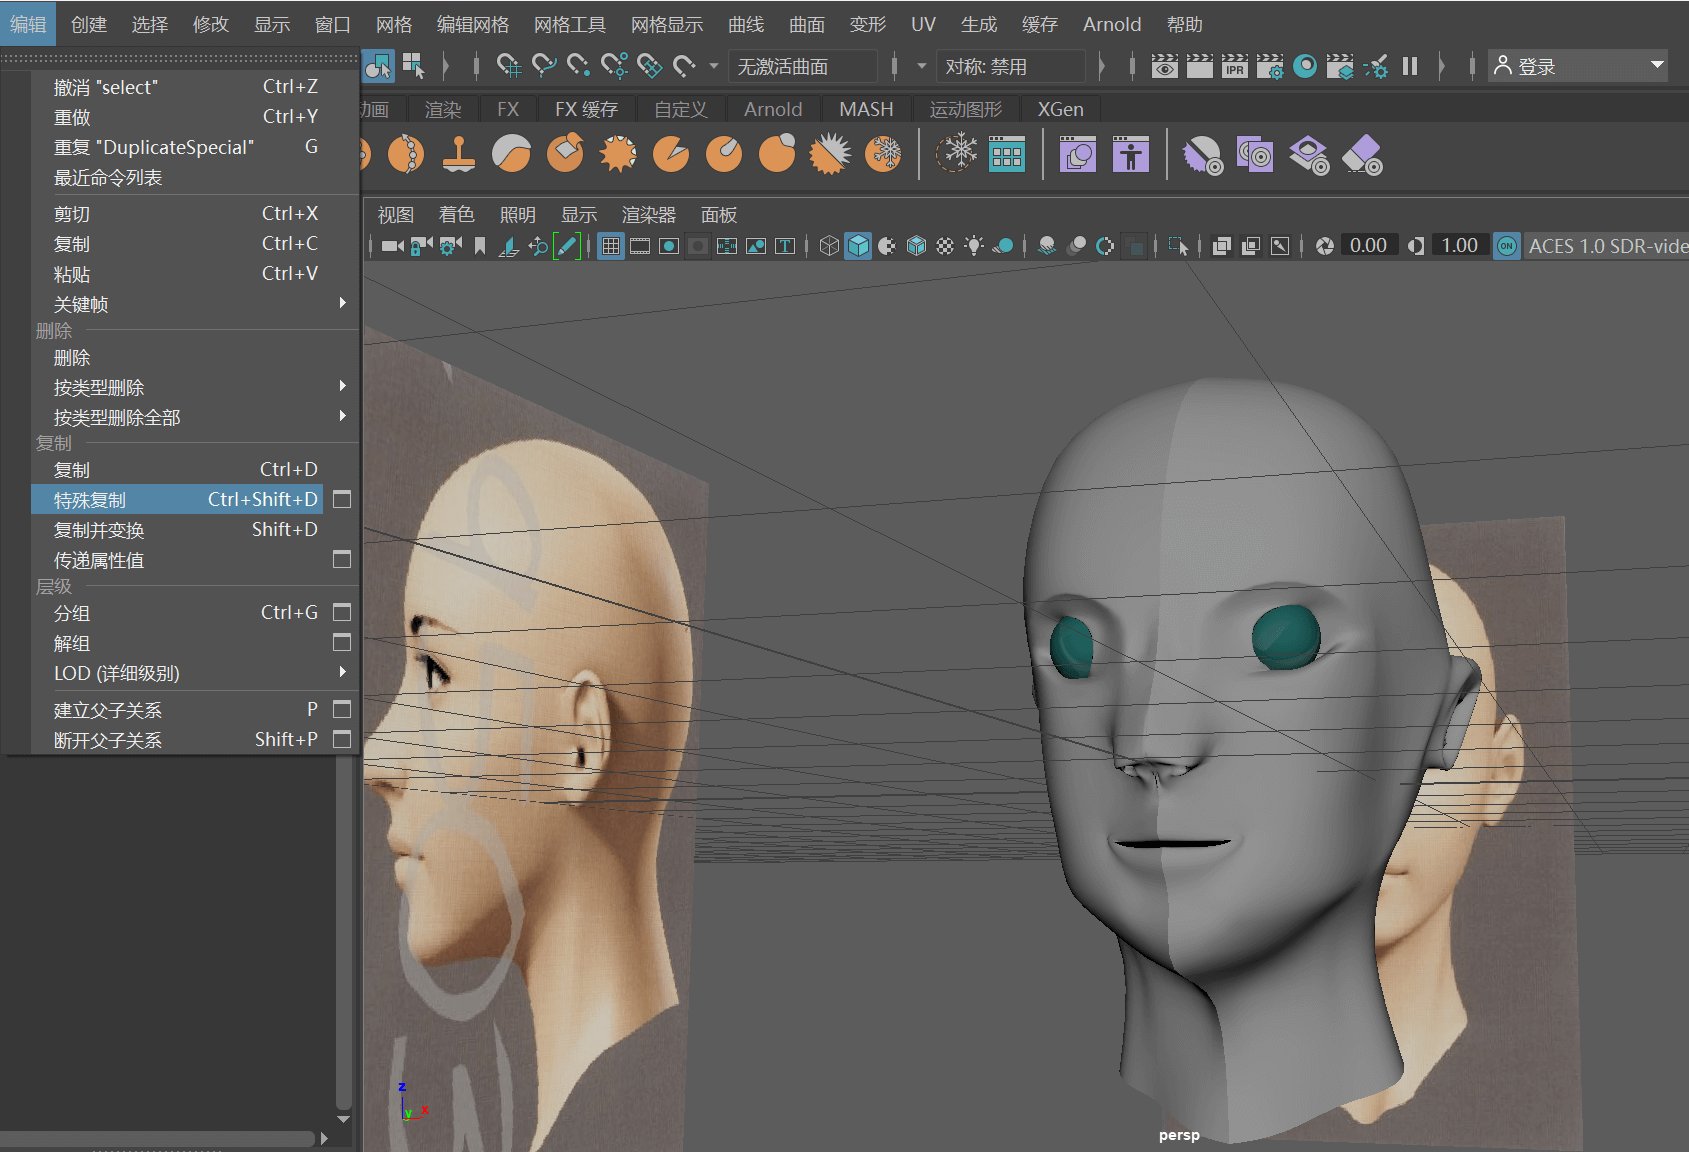Click the left panel horizontal scrollbar
Viewport: 1689px width, 1152px height.
157,1138
